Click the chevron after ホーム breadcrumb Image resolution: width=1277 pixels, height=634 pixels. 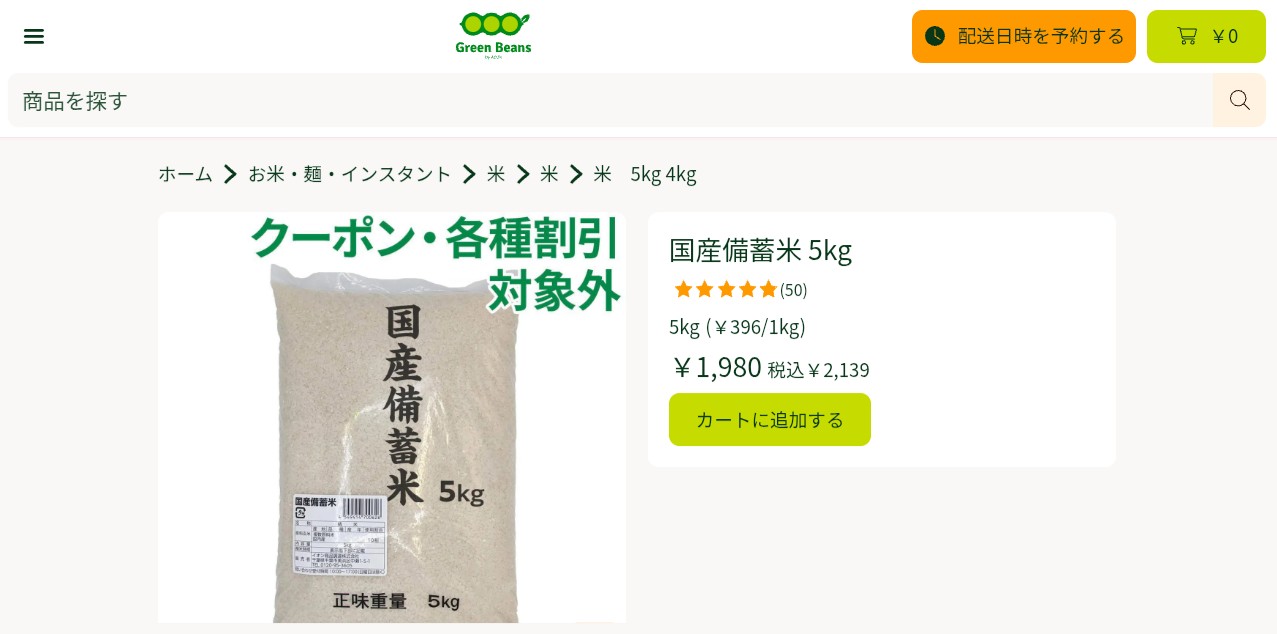(x=230, y=174)
